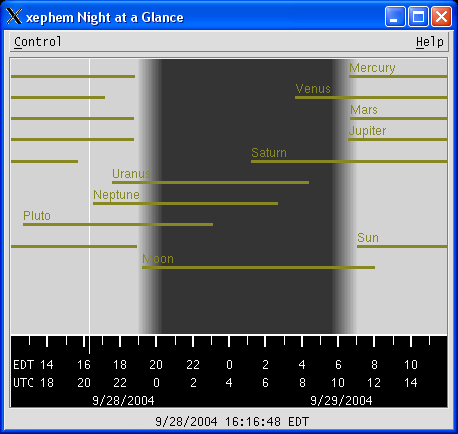Open the Control menu
Image resolution: width=458 pixels, height=434 pixels.
pos(38,42)
